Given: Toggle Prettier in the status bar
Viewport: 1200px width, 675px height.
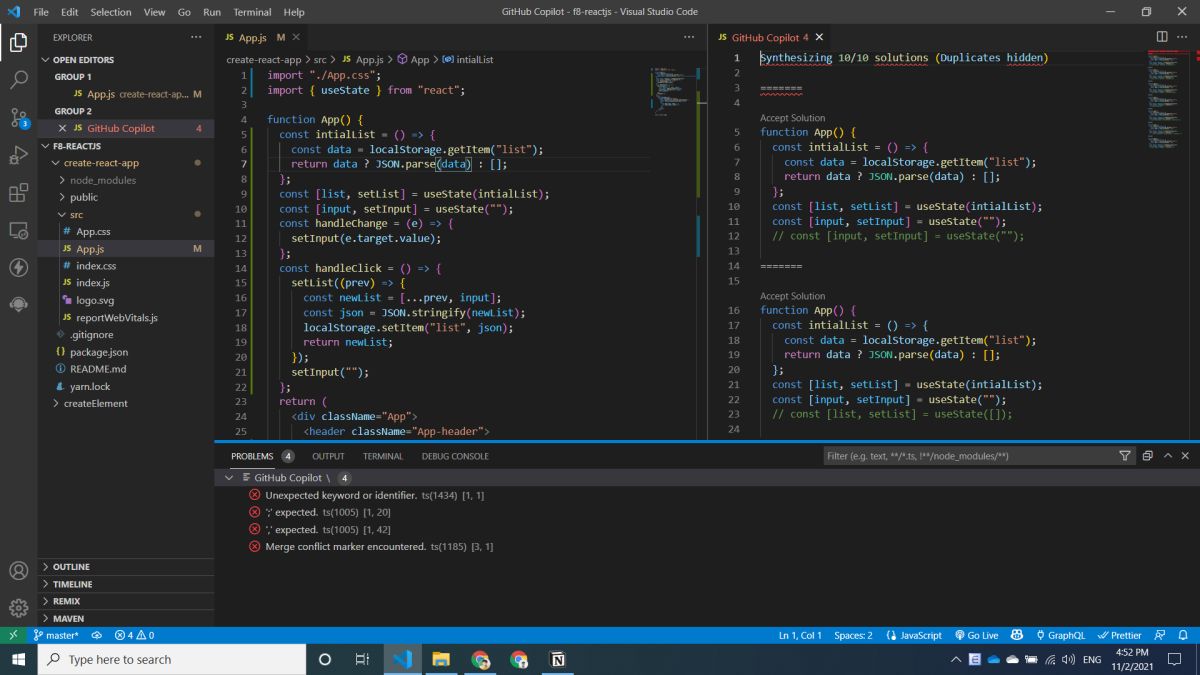Looking at the screenshot, I should pyautogui.click(x=1119, y=635).
